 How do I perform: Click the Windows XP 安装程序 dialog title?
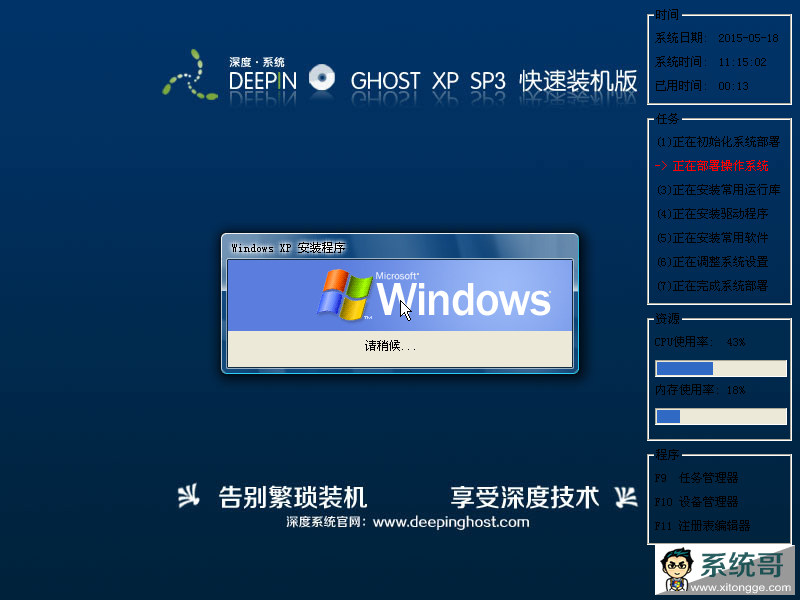pyautogui.click(x=288, y=248)
